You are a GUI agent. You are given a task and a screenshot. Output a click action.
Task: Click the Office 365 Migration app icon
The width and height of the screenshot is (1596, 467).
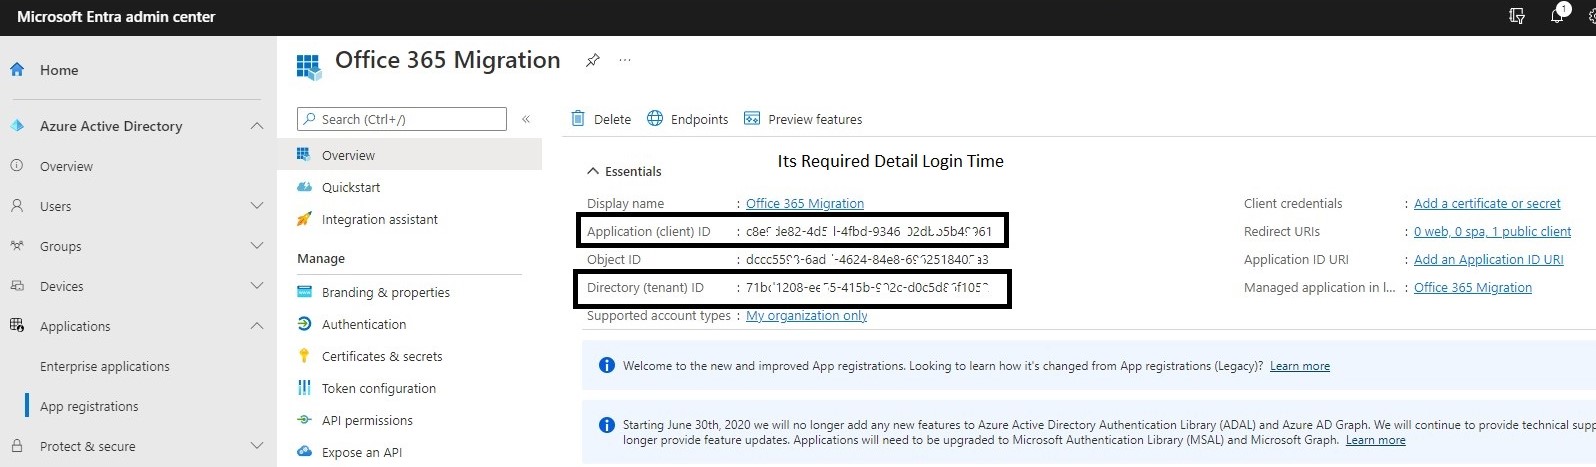(309, 67)
